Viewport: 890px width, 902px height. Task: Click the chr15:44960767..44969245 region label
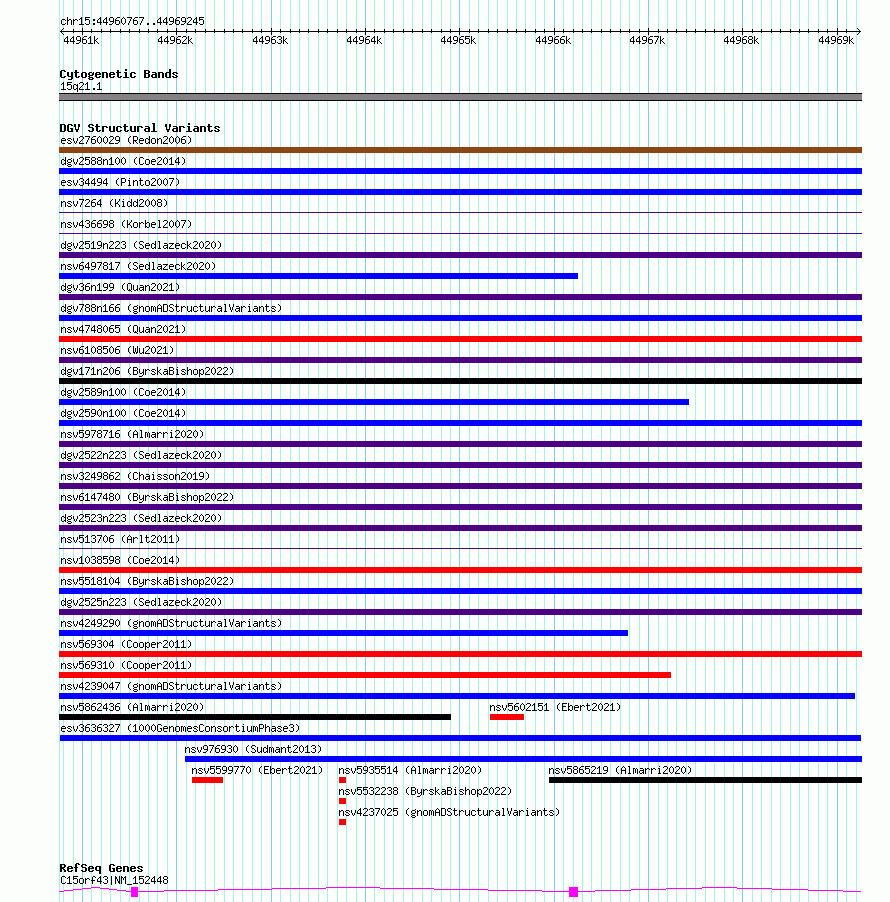132,21
